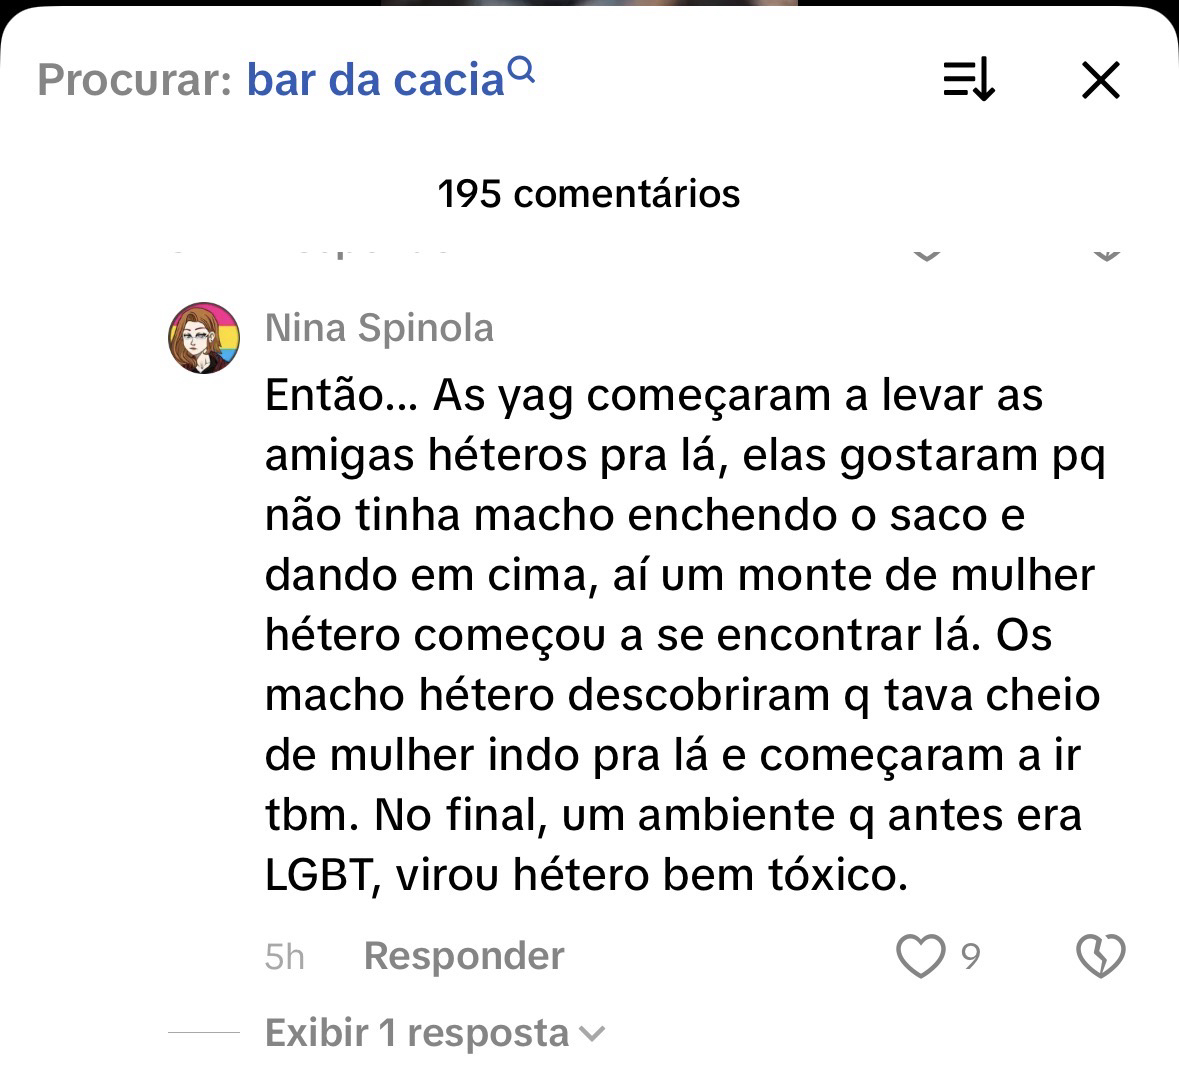
Task: Click the divider line left of Exibir 1 resposta
Action: pos(204,1032)
